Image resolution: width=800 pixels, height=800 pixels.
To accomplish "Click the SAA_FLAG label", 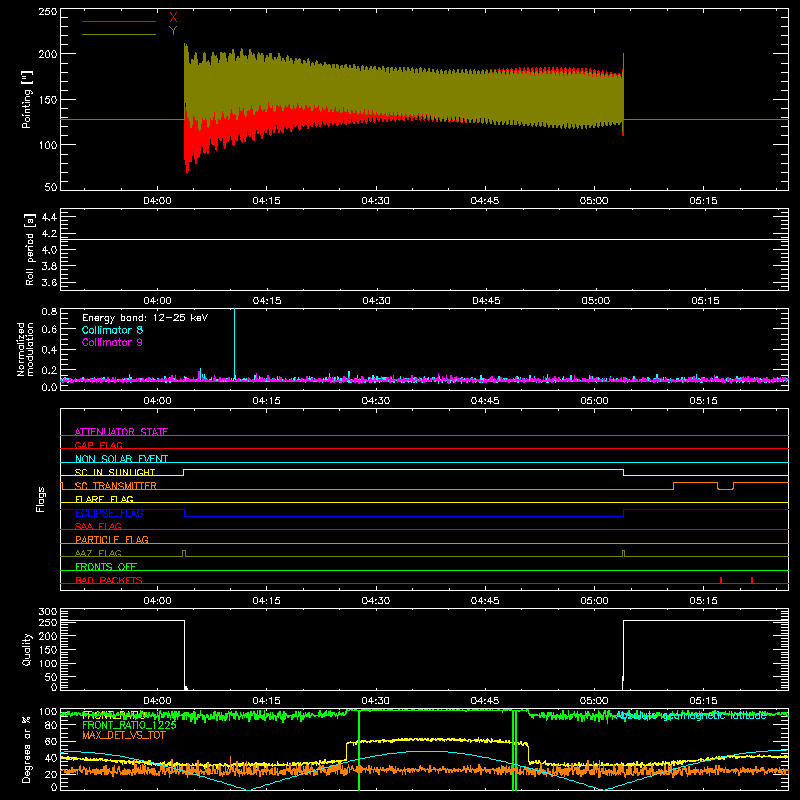I will 98,526.
